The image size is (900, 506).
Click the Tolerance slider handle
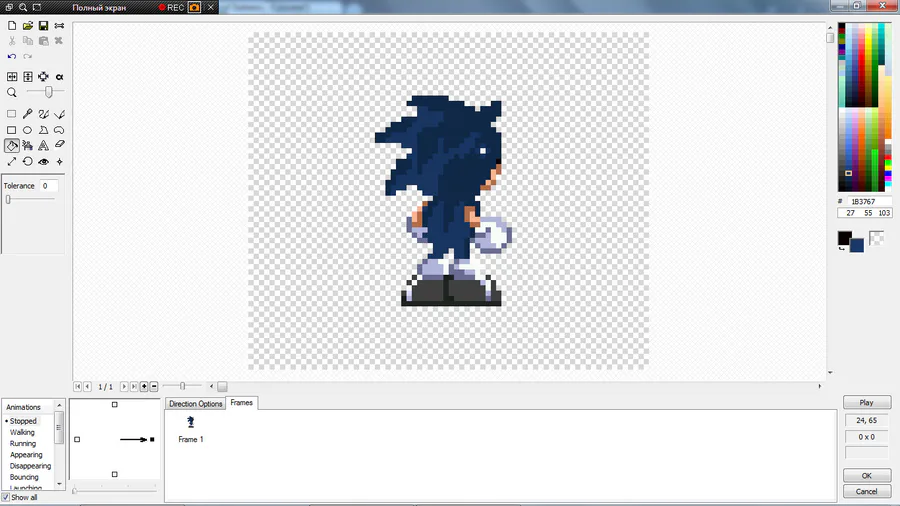coord(8,200)
